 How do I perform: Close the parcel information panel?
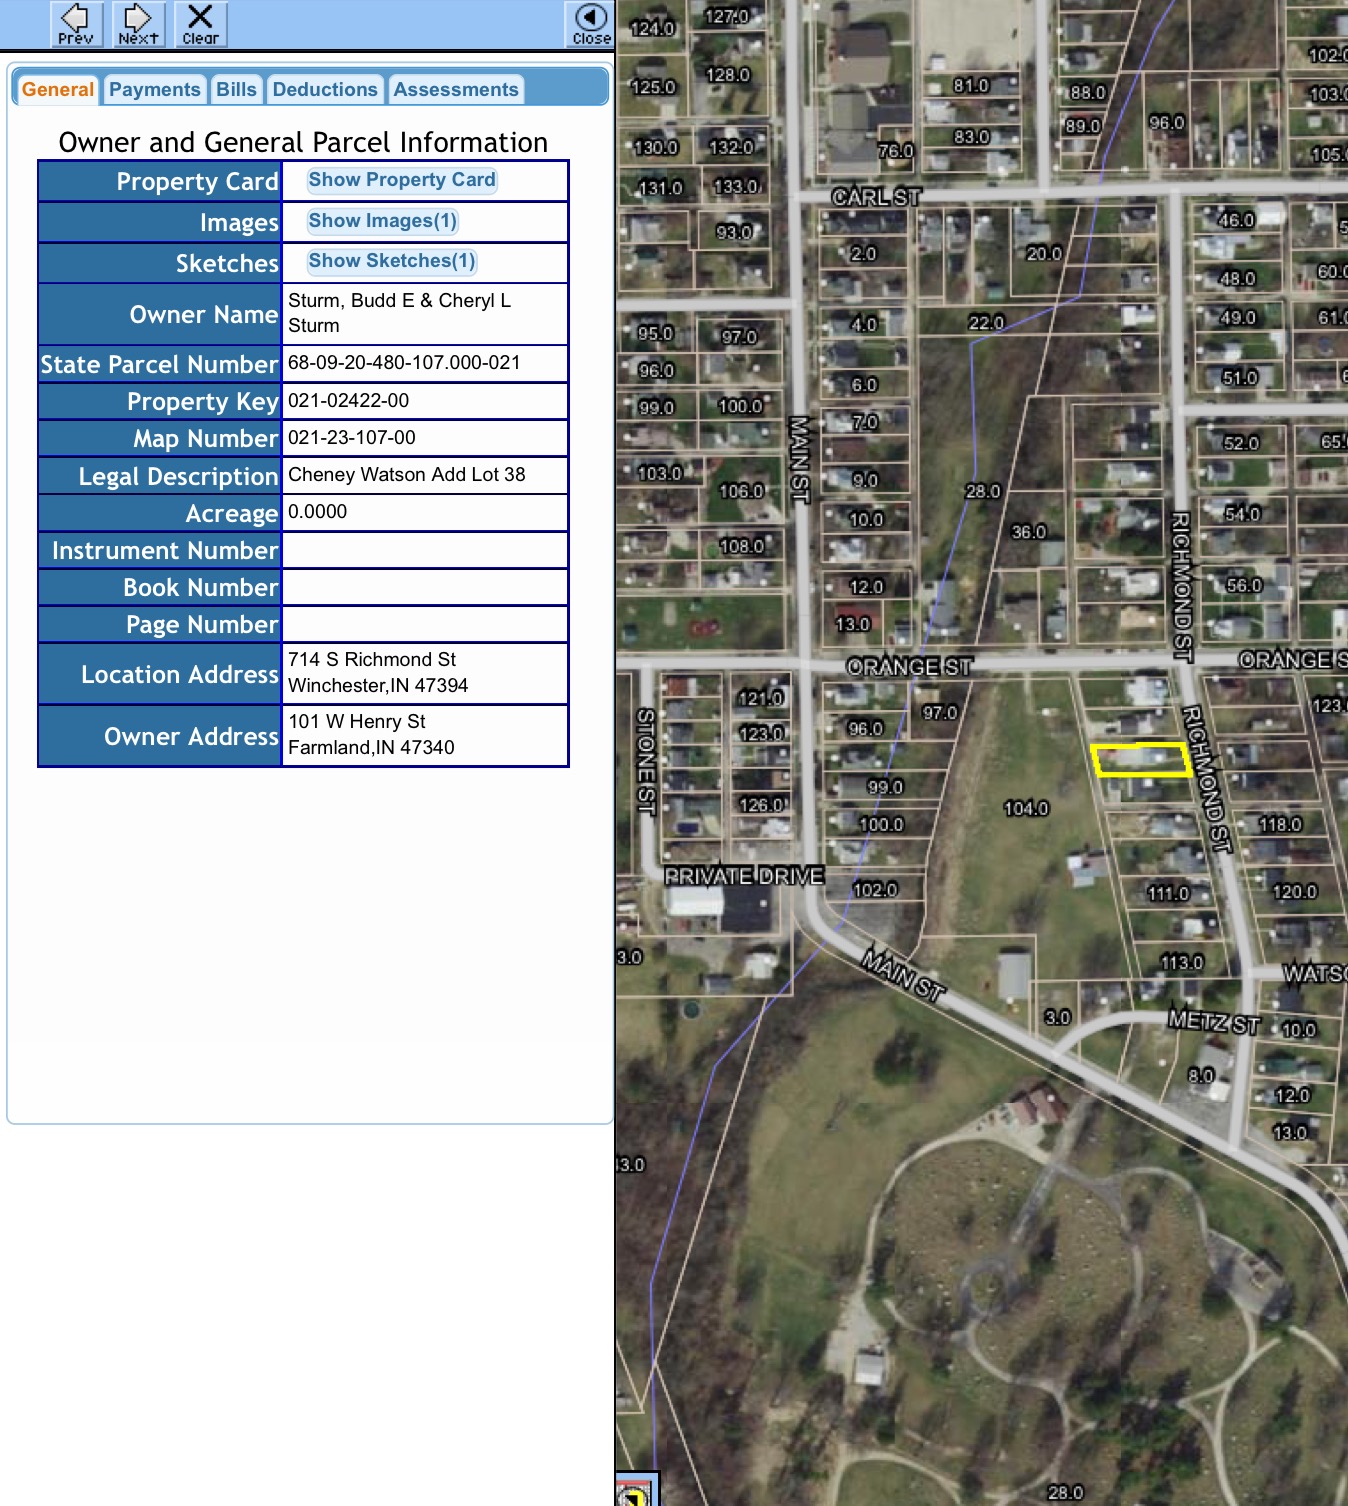tap(591, 24)
